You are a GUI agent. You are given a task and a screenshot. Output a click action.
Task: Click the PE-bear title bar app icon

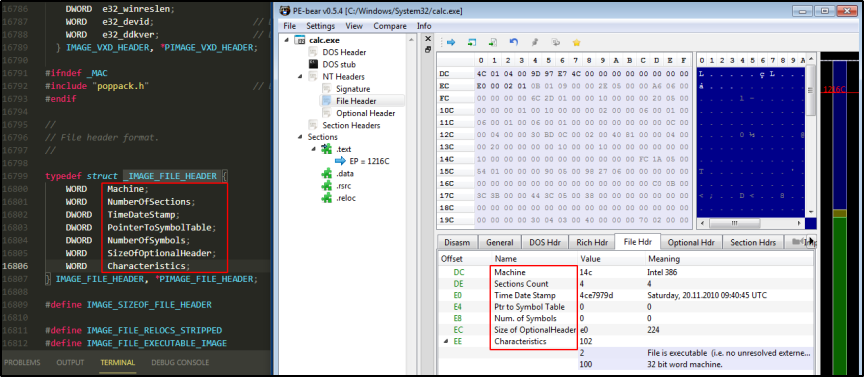(285, 10)
